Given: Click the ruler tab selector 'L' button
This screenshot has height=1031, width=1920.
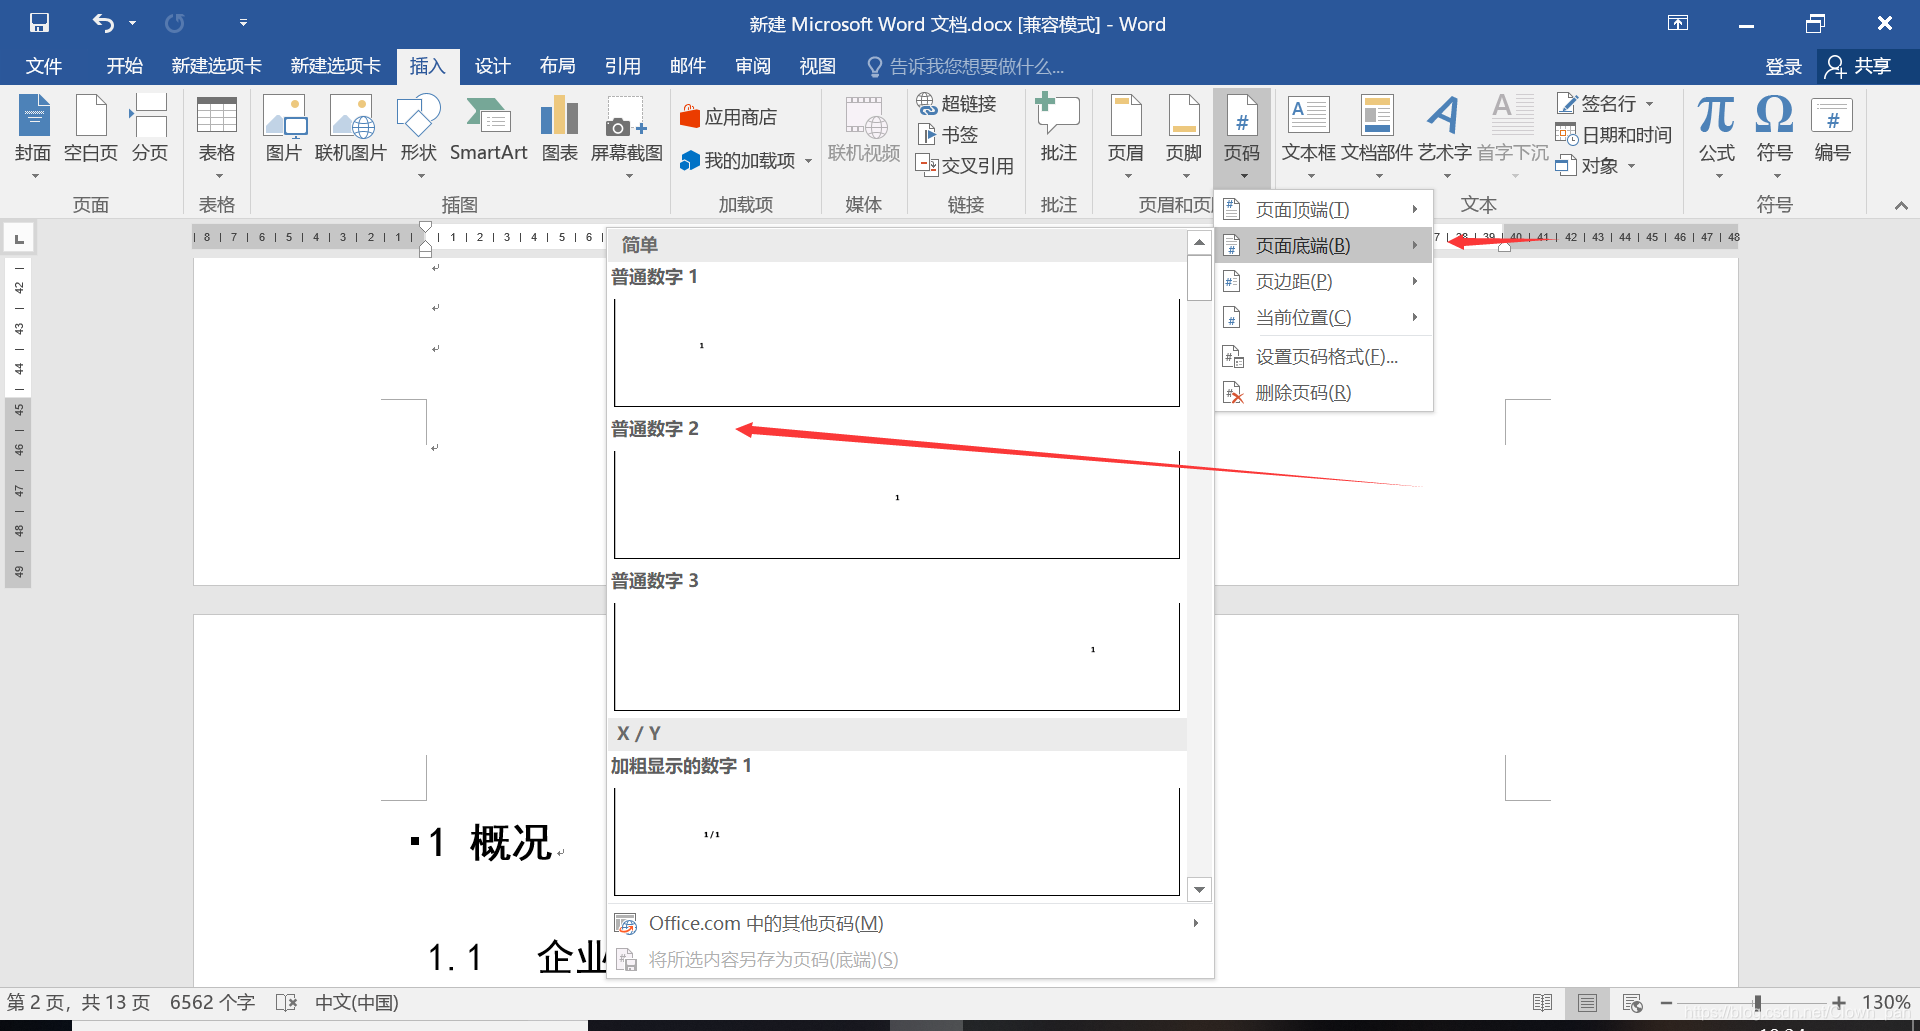Looking at the screenshot, I should 19,238.
